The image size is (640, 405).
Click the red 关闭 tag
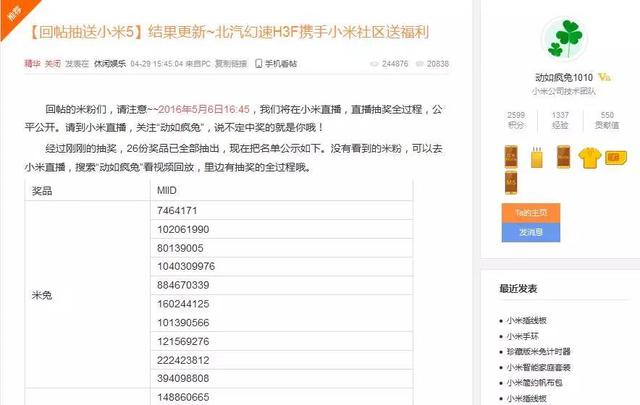click(x=53, y=64)
